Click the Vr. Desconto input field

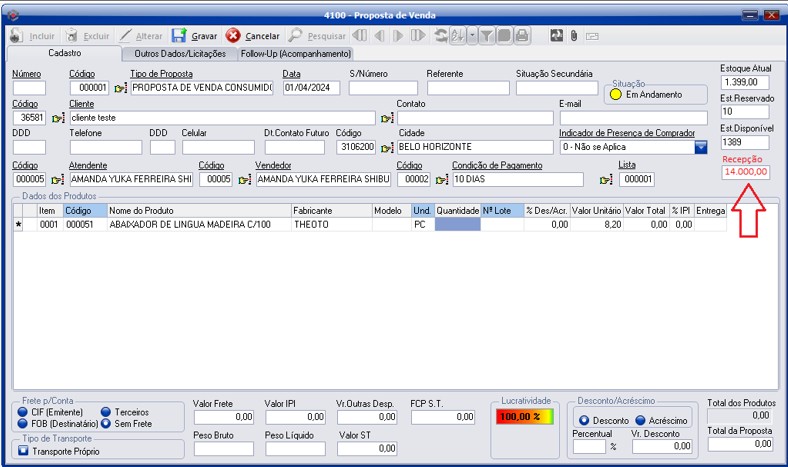point(662,447)
